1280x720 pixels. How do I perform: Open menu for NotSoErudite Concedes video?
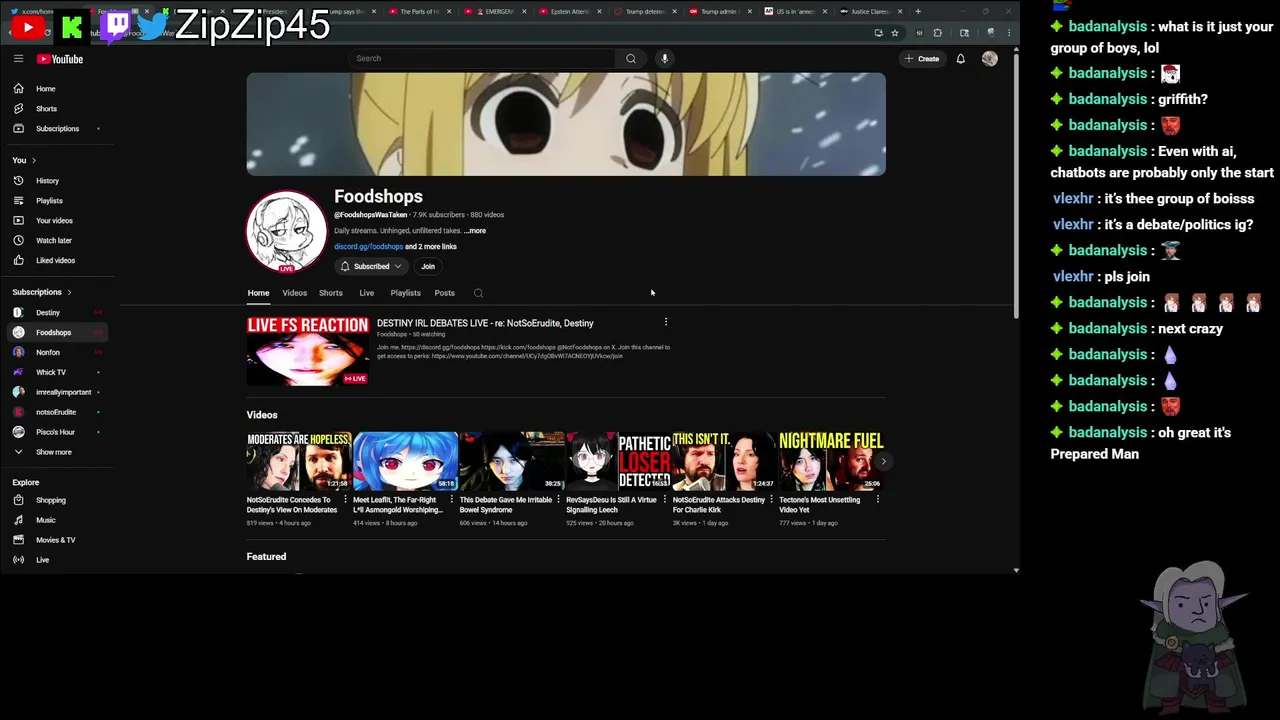[x=346, y=499]
